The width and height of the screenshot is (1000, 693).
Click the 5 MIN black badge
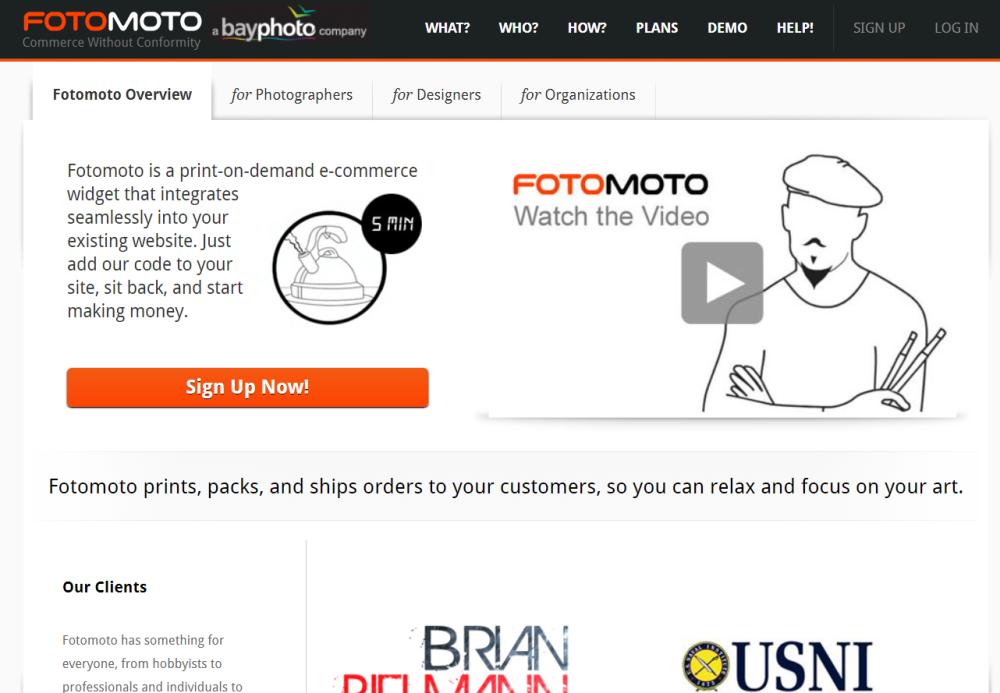pyautogui.click(x=392, y=224)
